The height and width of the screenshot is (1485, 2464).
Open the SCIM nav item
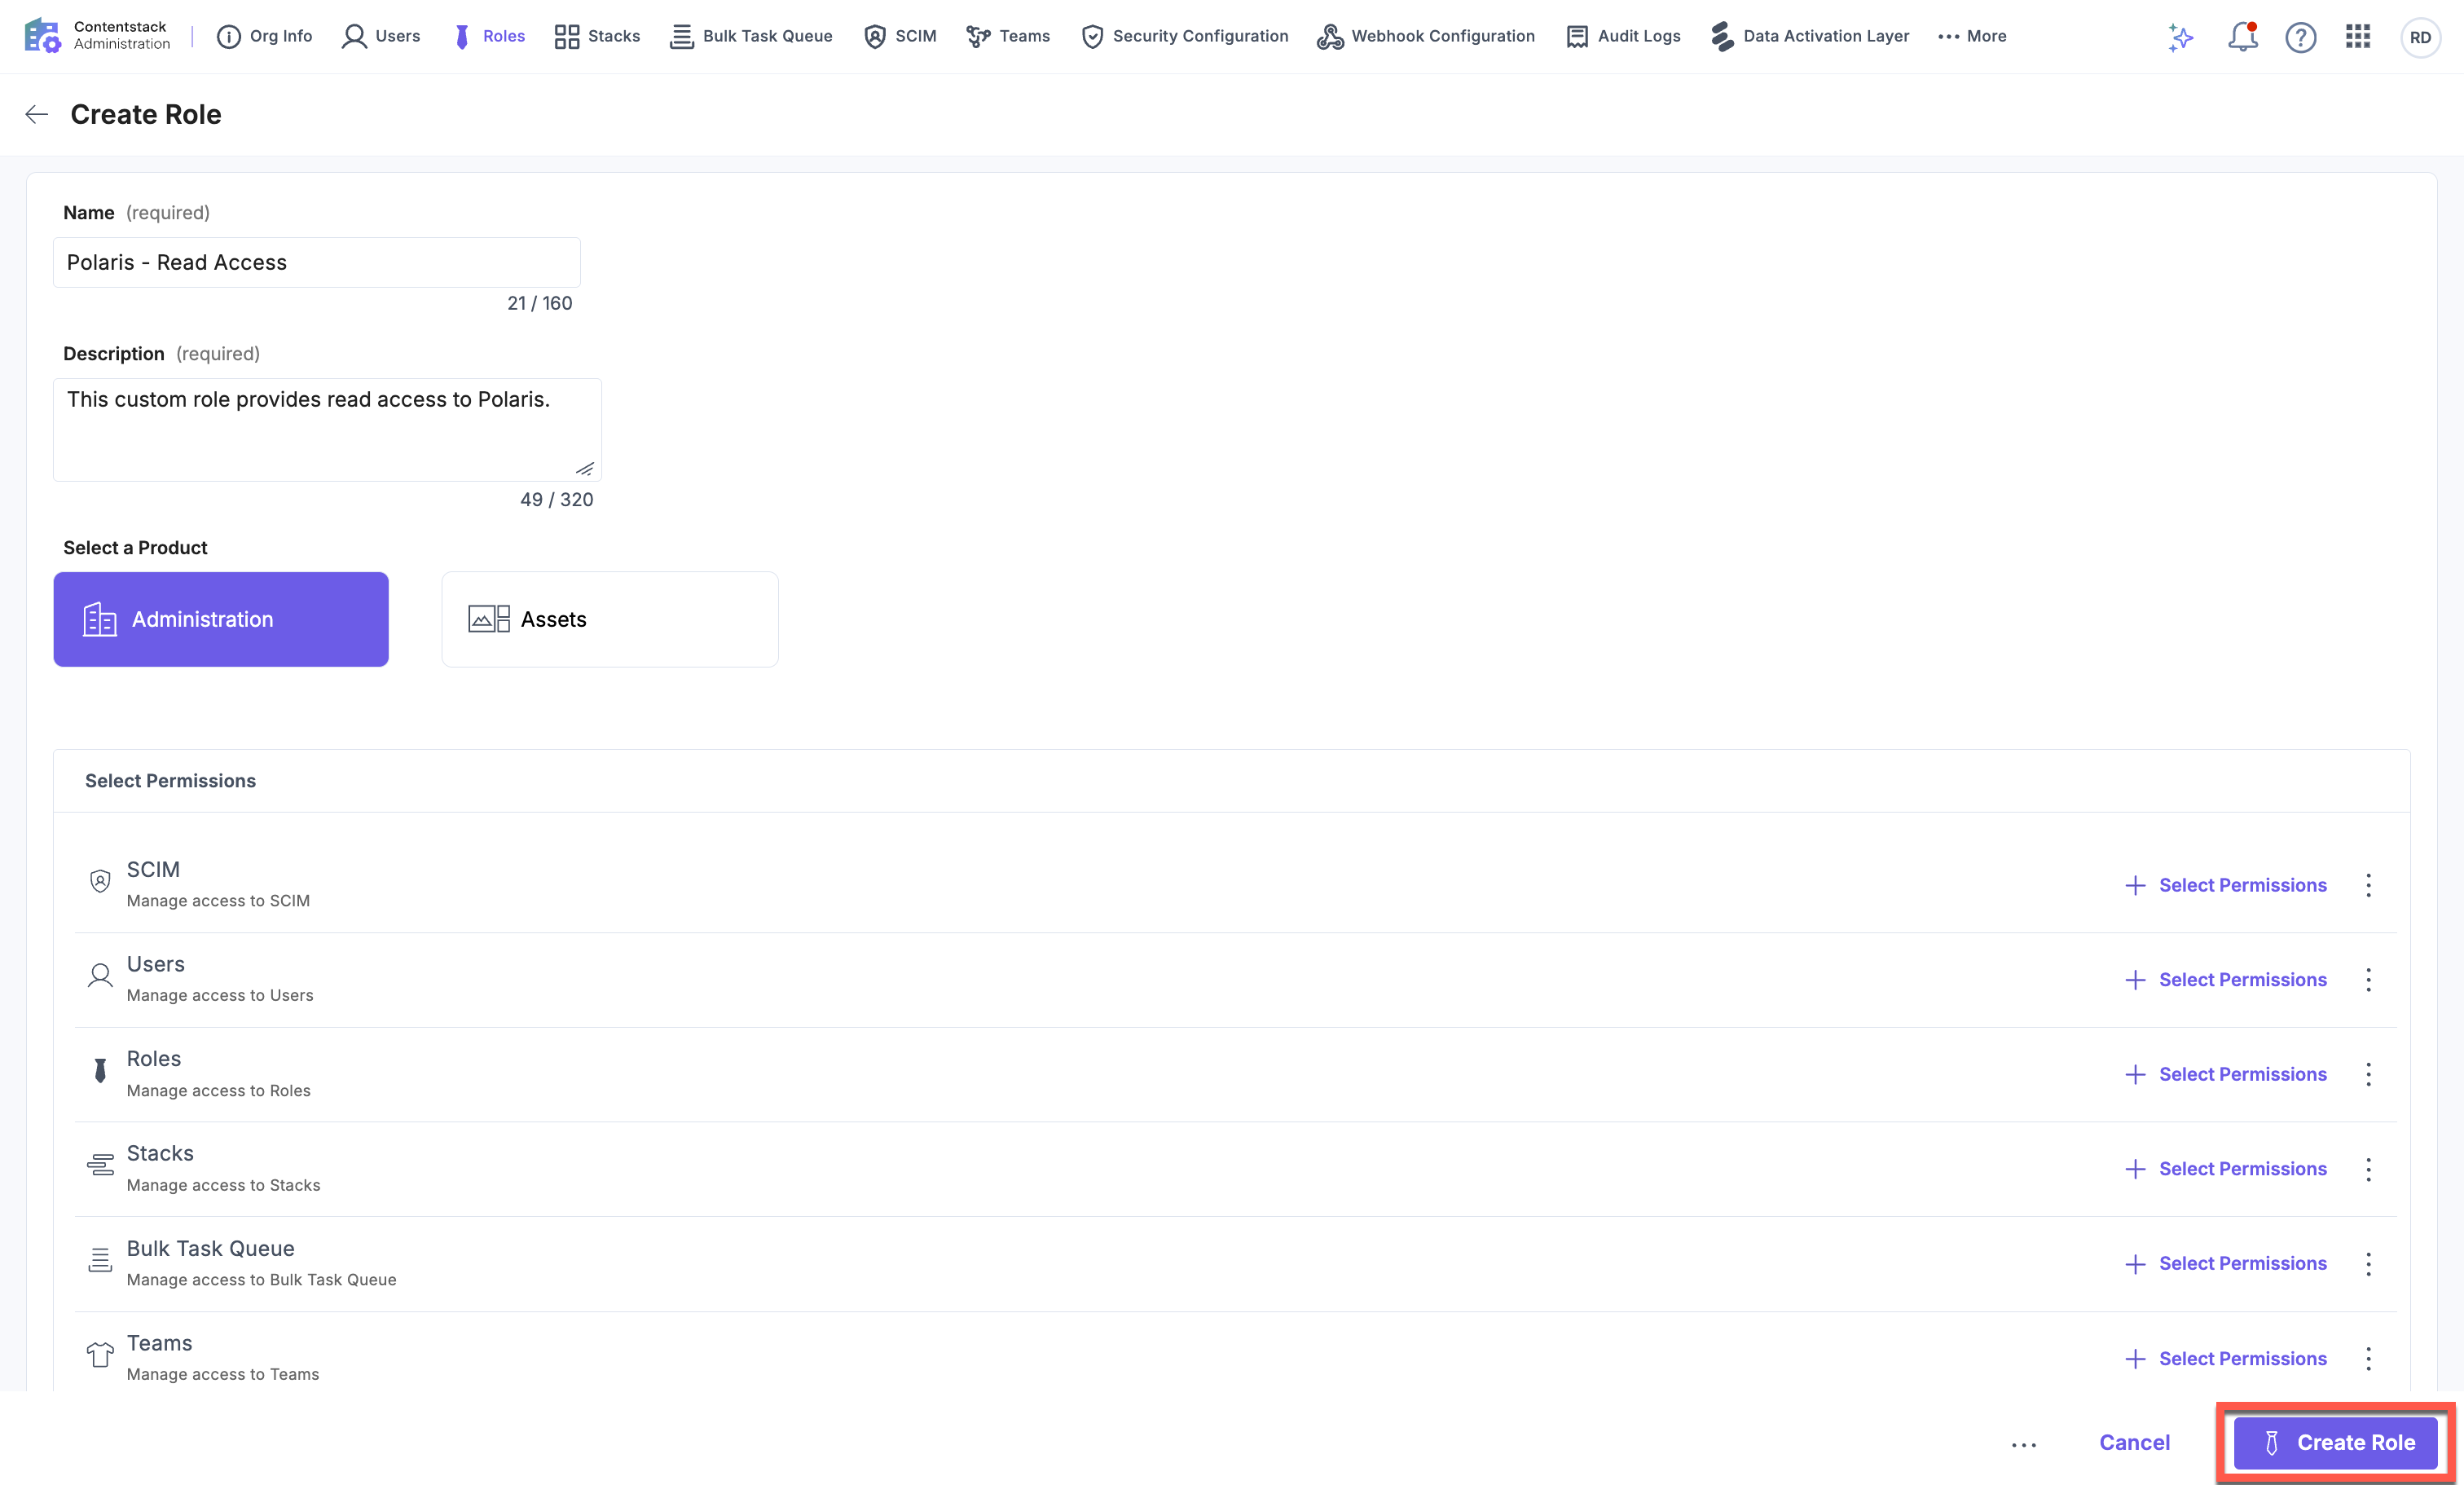coord(900,36)
